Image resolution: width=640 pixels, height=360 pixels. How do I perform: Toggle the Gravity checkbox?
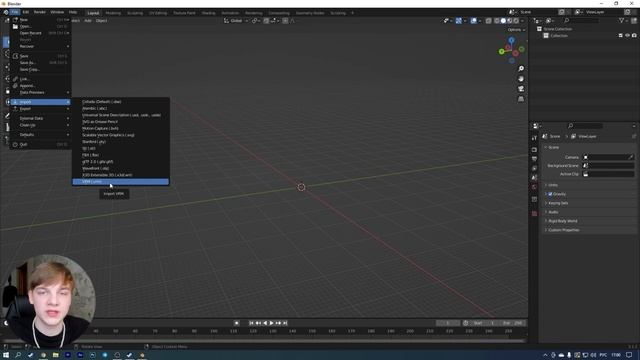point(550,194)
